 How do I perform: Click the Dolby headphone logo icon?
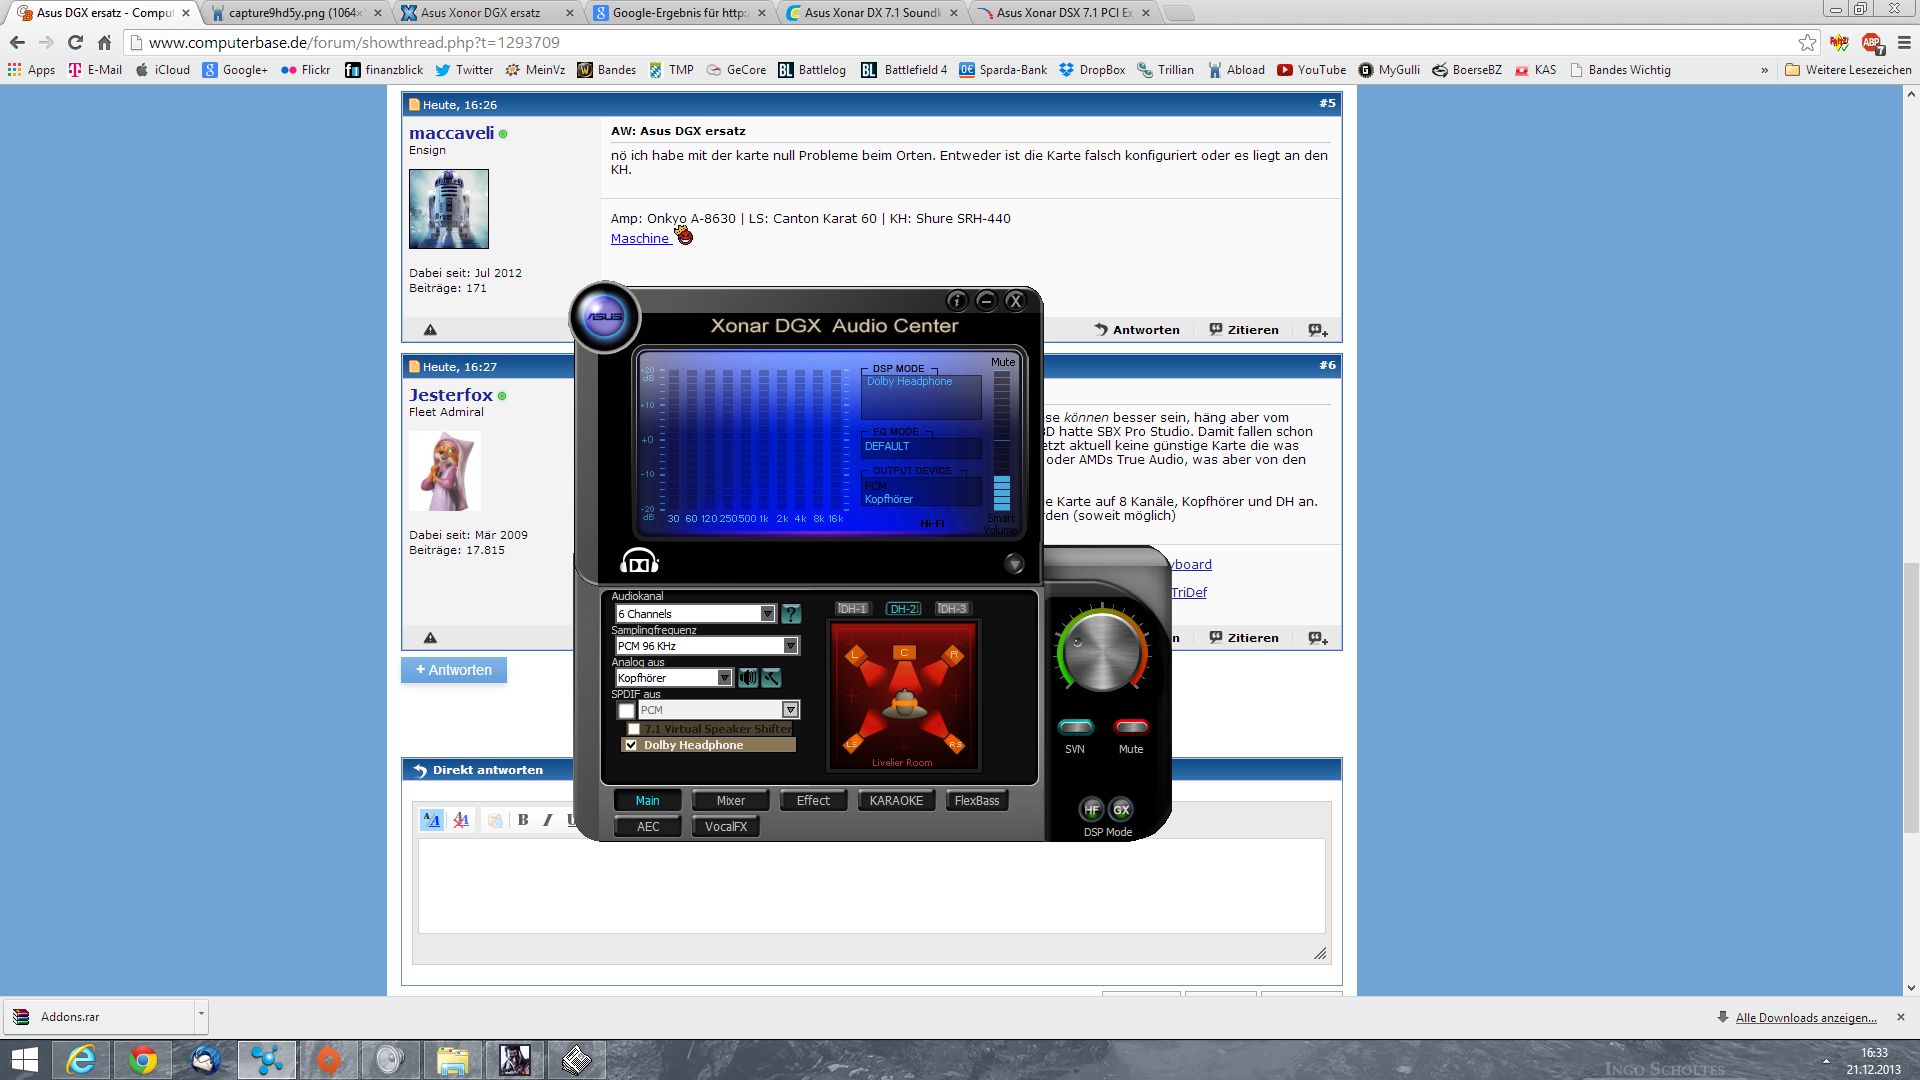coord(639,561)
